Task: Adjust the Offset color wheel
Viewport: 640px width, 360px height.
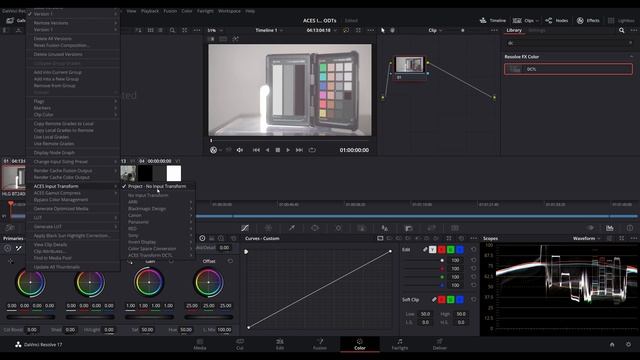Action: (x=209, y=282)
